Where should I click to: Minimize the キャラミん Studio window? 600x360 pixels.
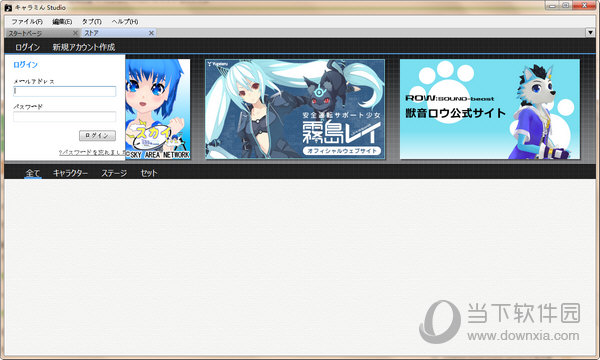coord(552,5)
